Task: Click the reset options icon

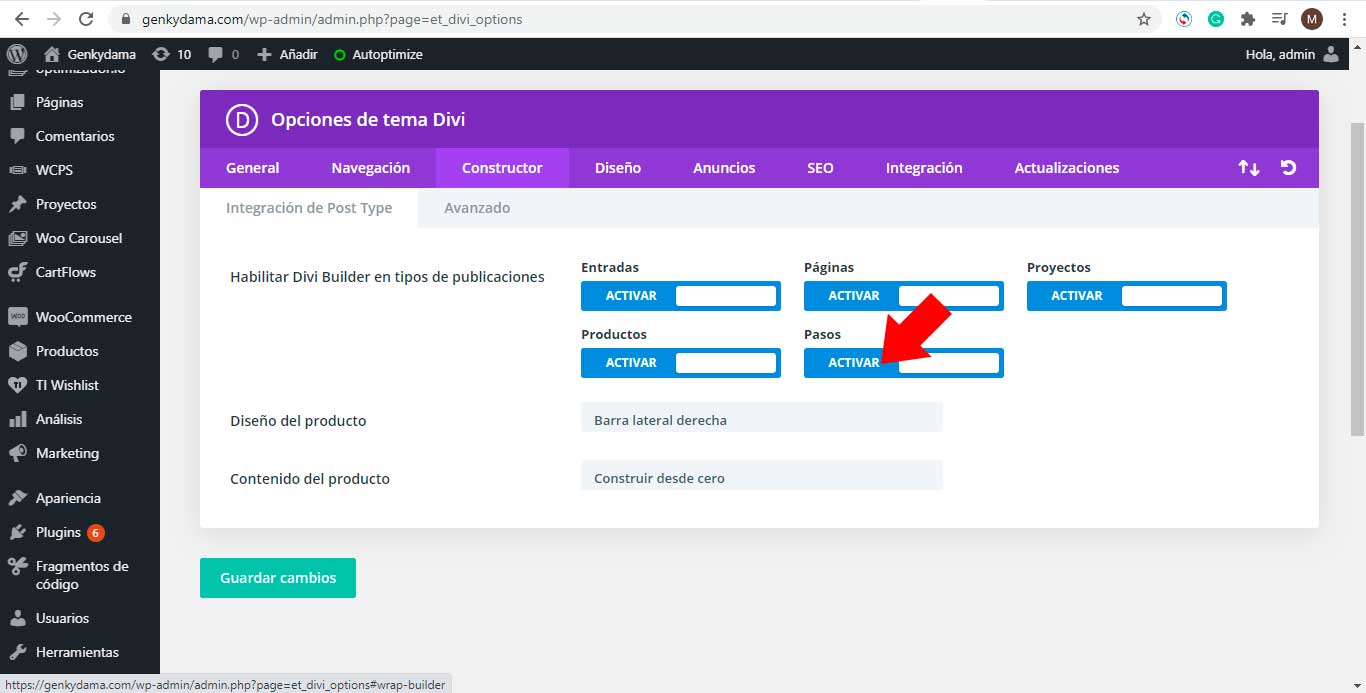Action: pyautogui.click(x=1289, y=168)
